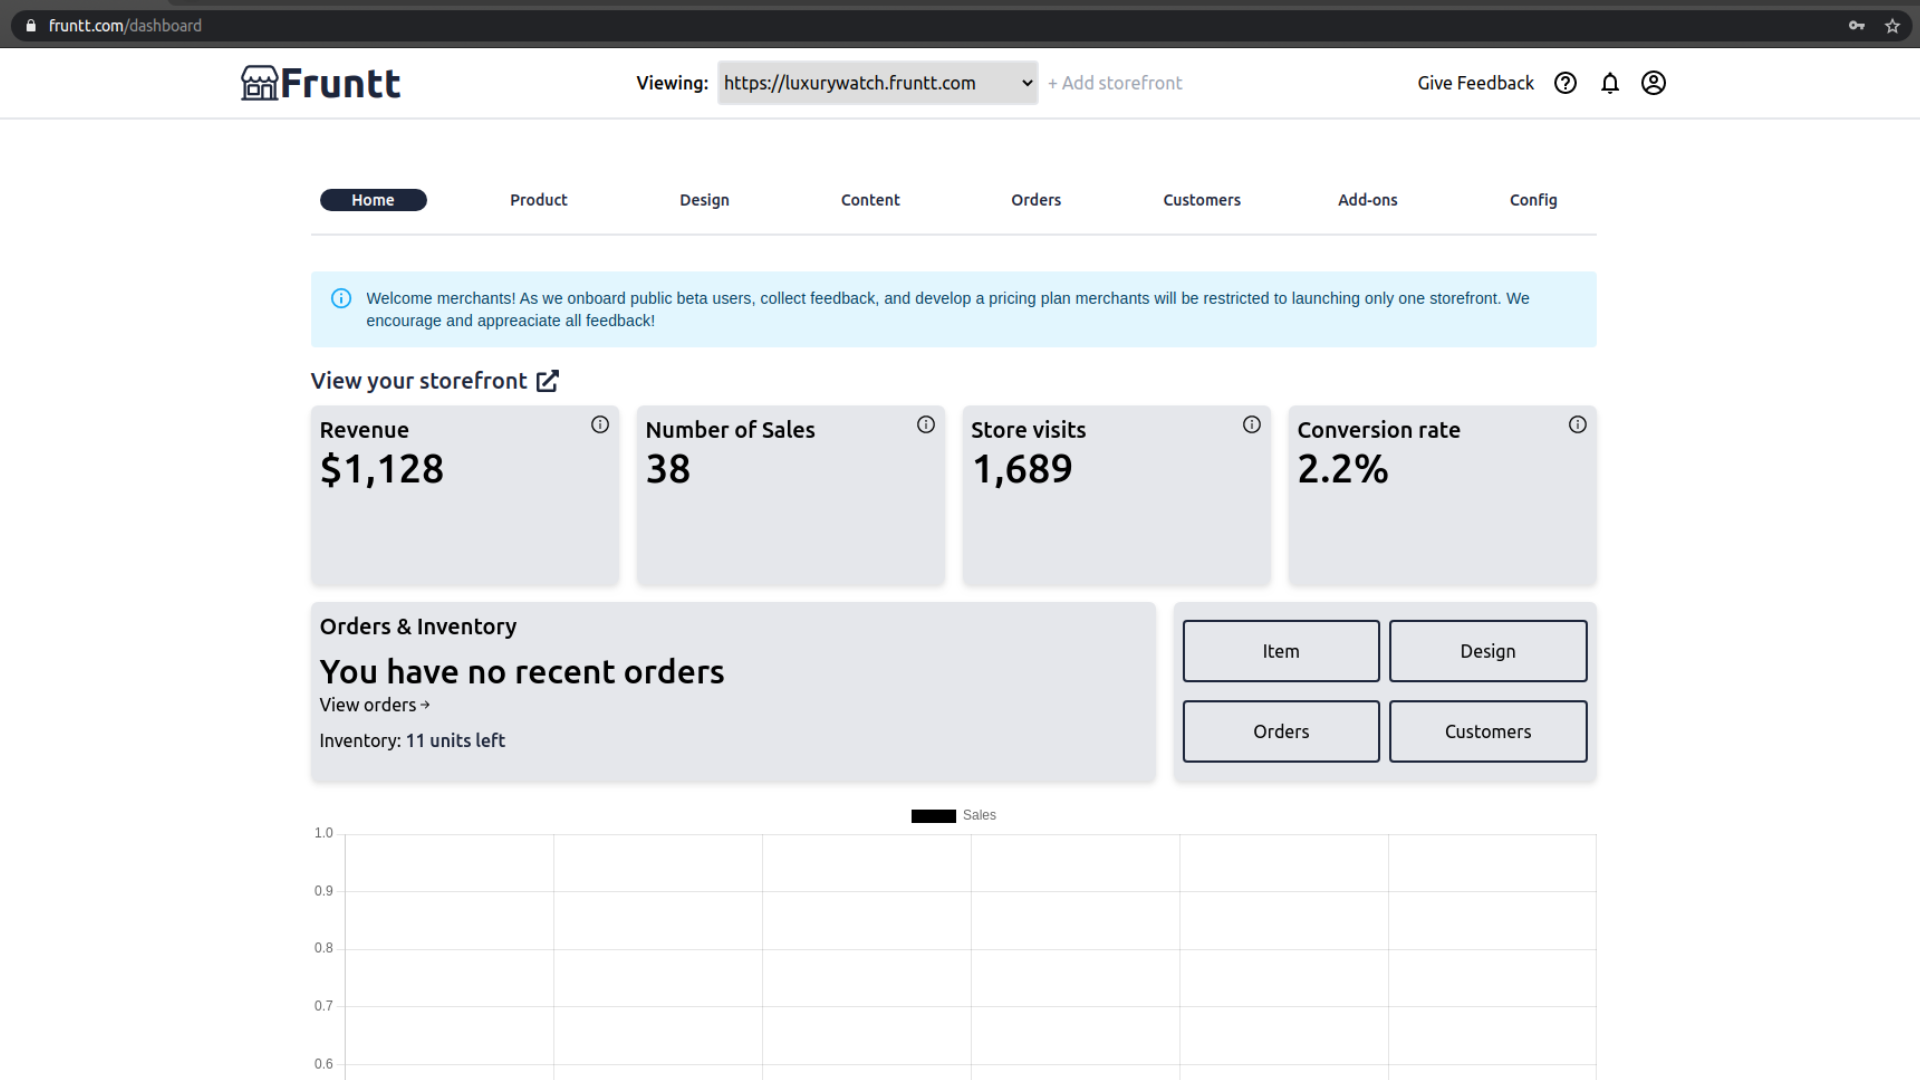Click the 38 sales count value

click(x=668, y=469)
